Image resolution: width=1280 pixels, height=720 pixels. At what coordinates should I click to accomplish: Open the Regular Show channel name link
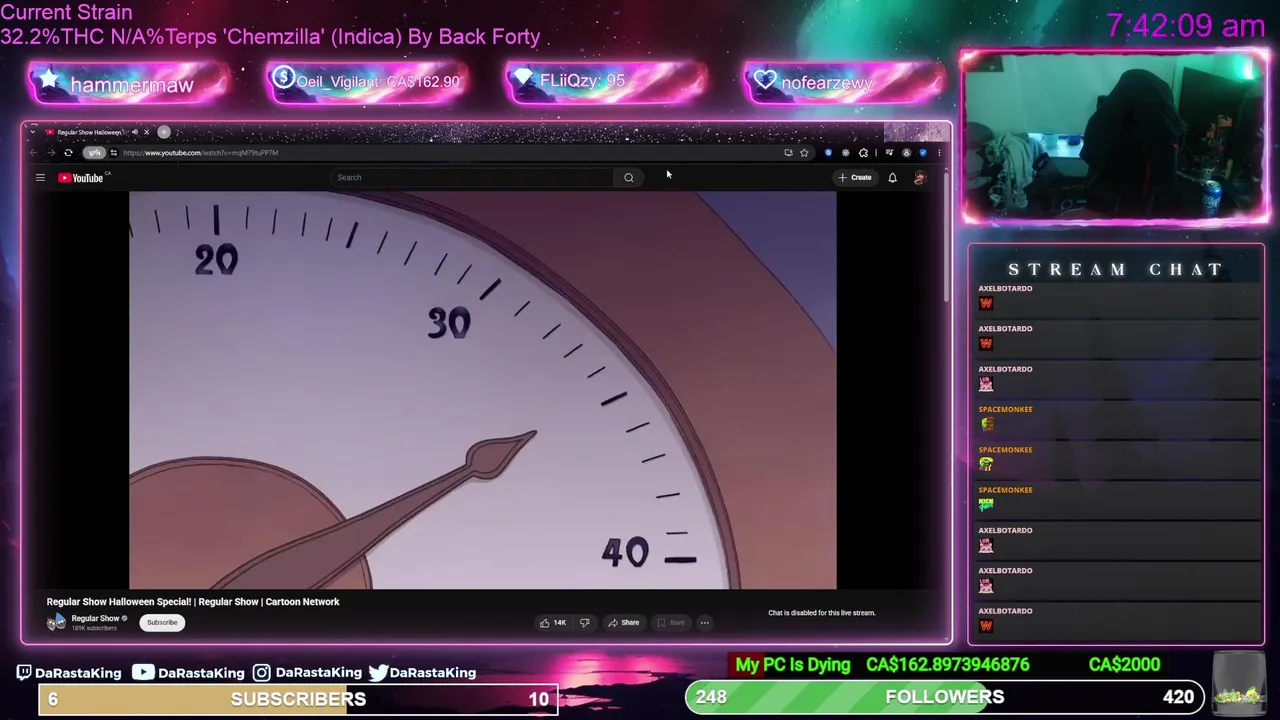95,619
